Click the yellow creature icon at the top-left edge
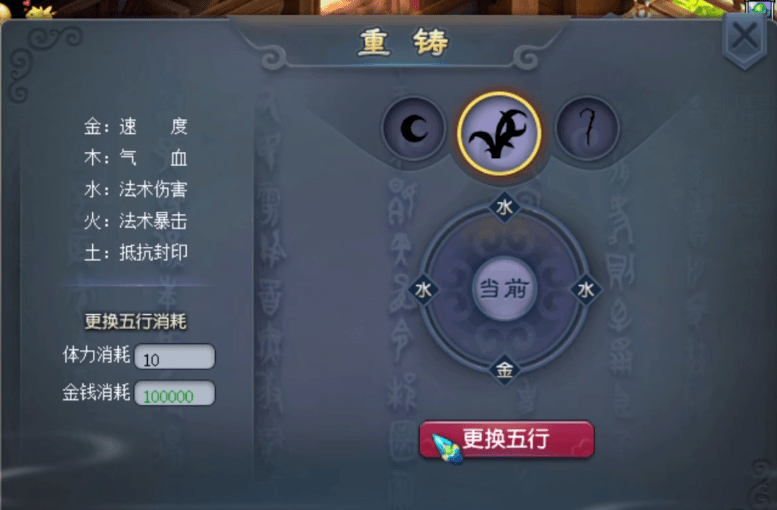 (x=39, y=11)
